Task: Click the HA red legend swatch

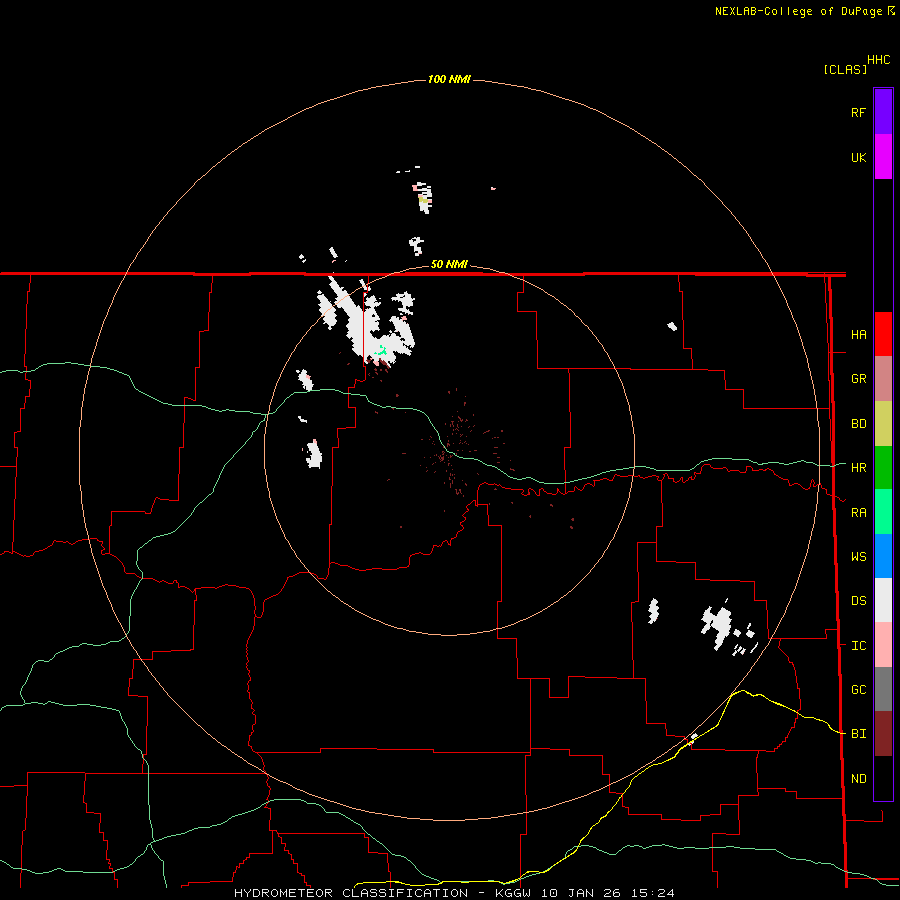Action: click(883, 334)
